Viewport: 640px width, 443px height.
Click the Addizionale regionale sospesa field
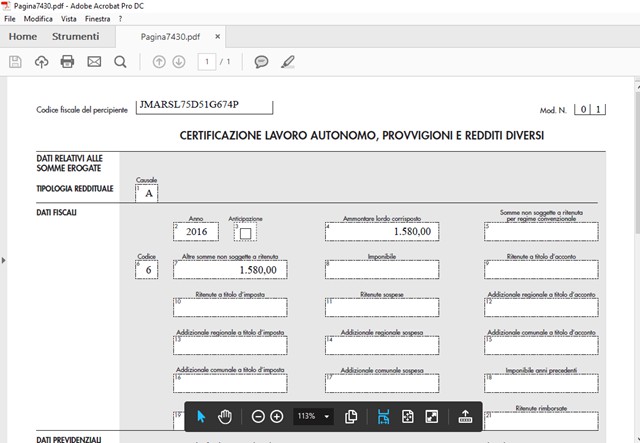point(382,345)
